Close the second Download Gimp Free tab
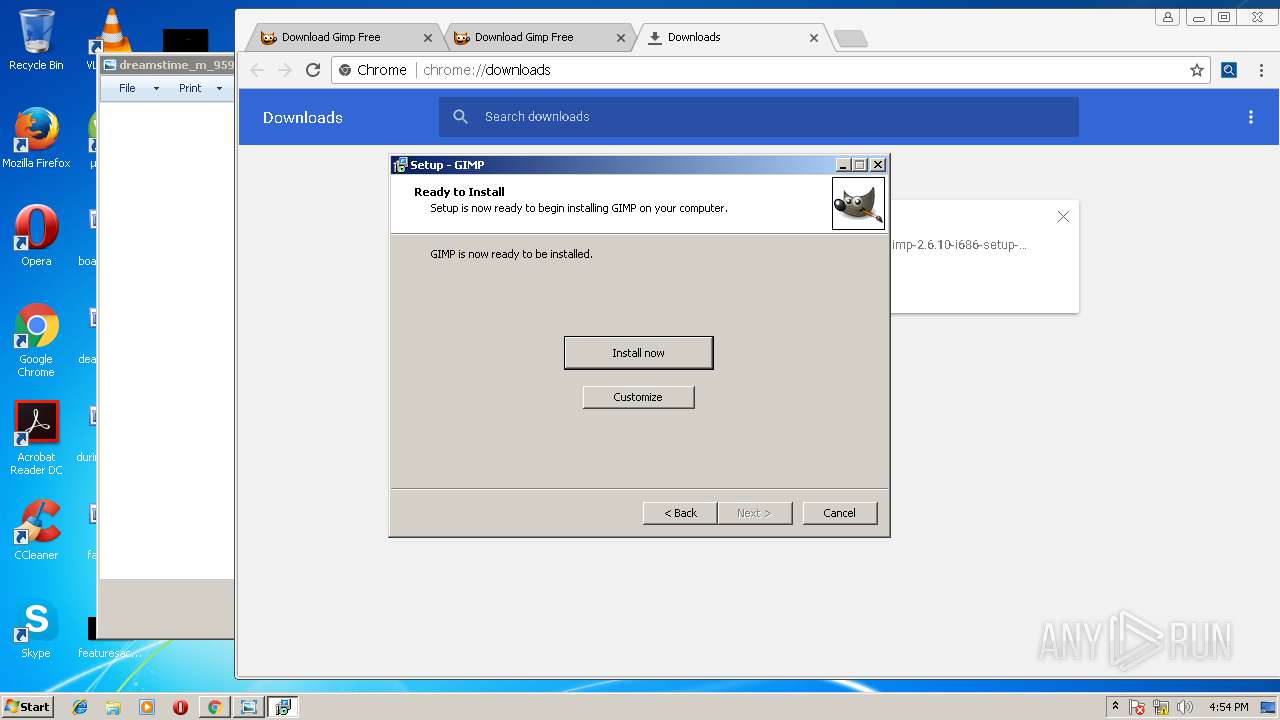Image resolution: width=1280 pixels, height=720 pixels. click(621, 38)
